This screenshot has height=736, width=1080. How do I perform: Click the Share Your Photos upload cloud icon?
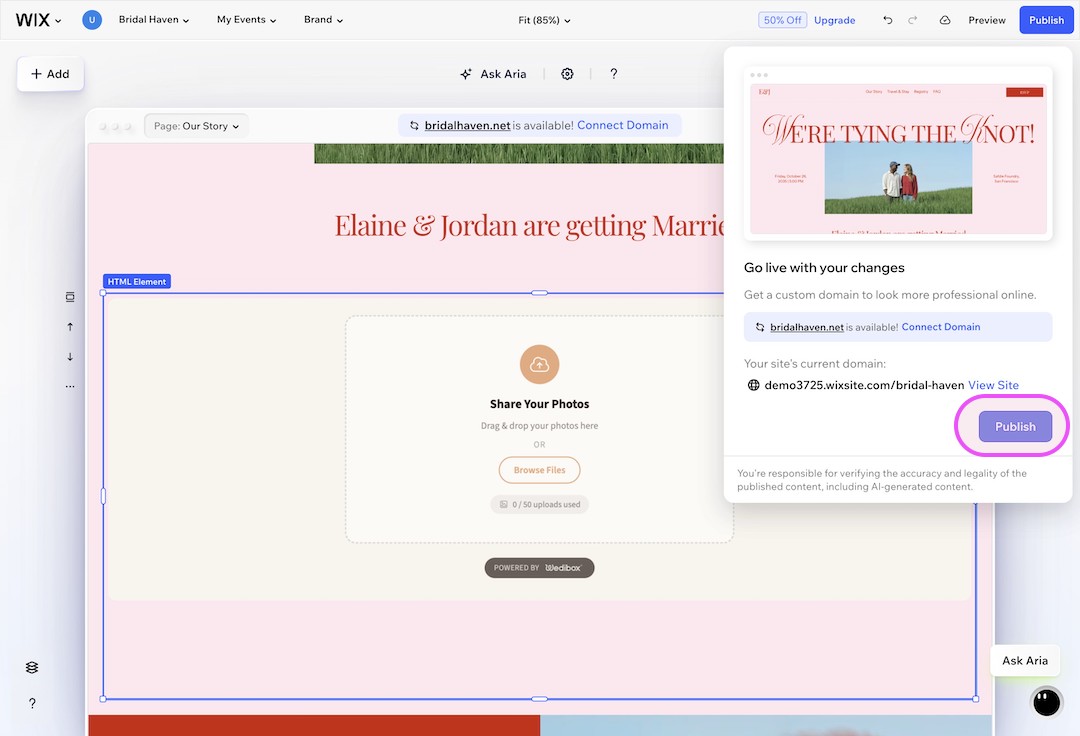pos(539,364)
